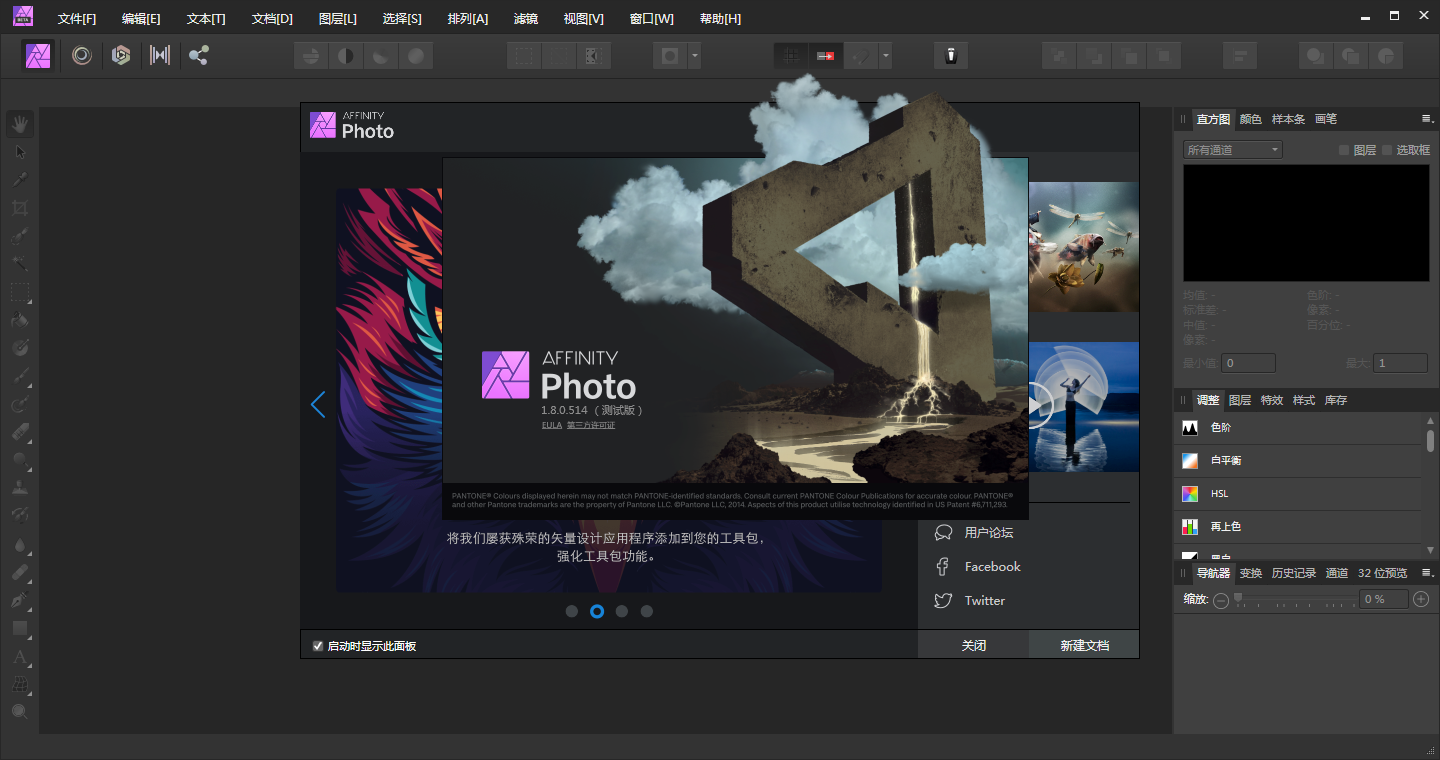Select the Colour Picker eyedropper tool

point(20,180)
